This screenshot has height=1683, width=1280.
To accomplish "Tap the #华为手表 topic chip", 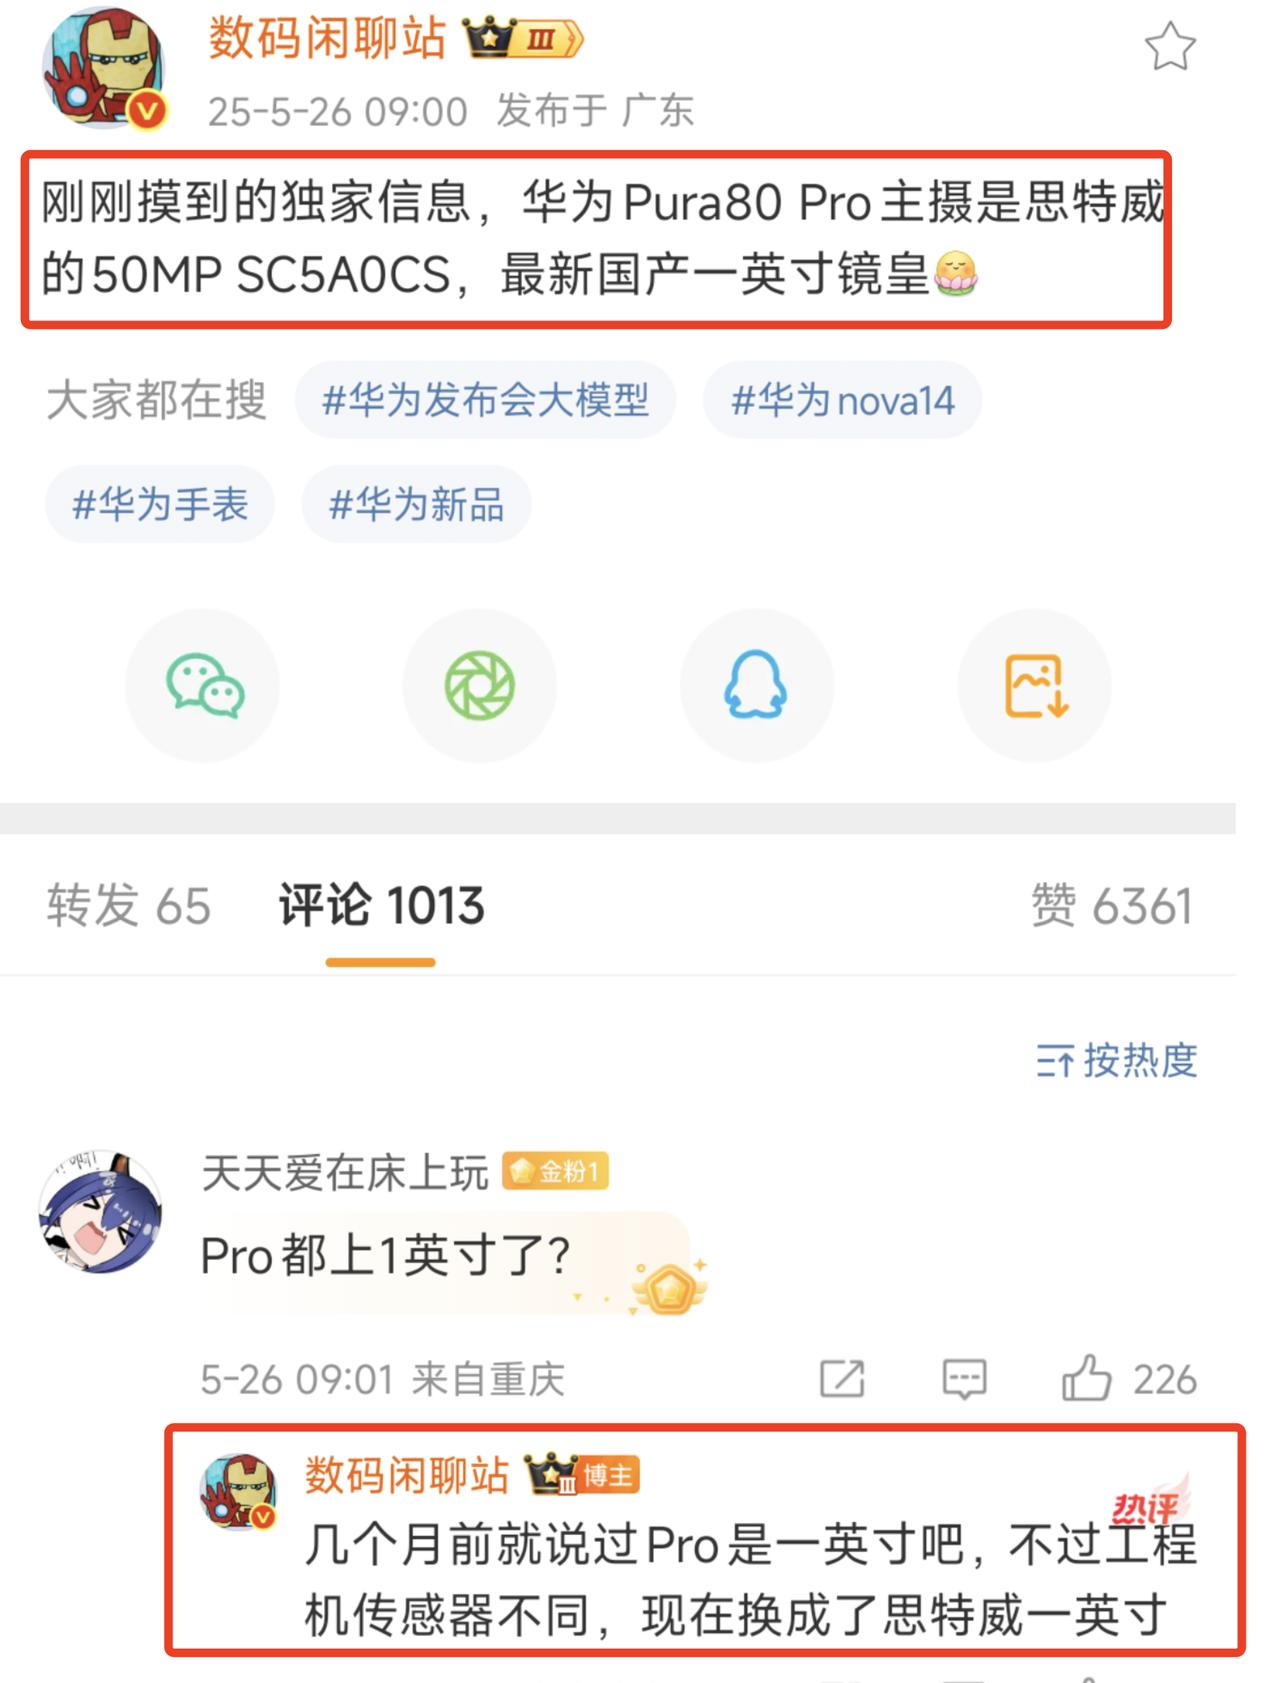I will [160, 504].
